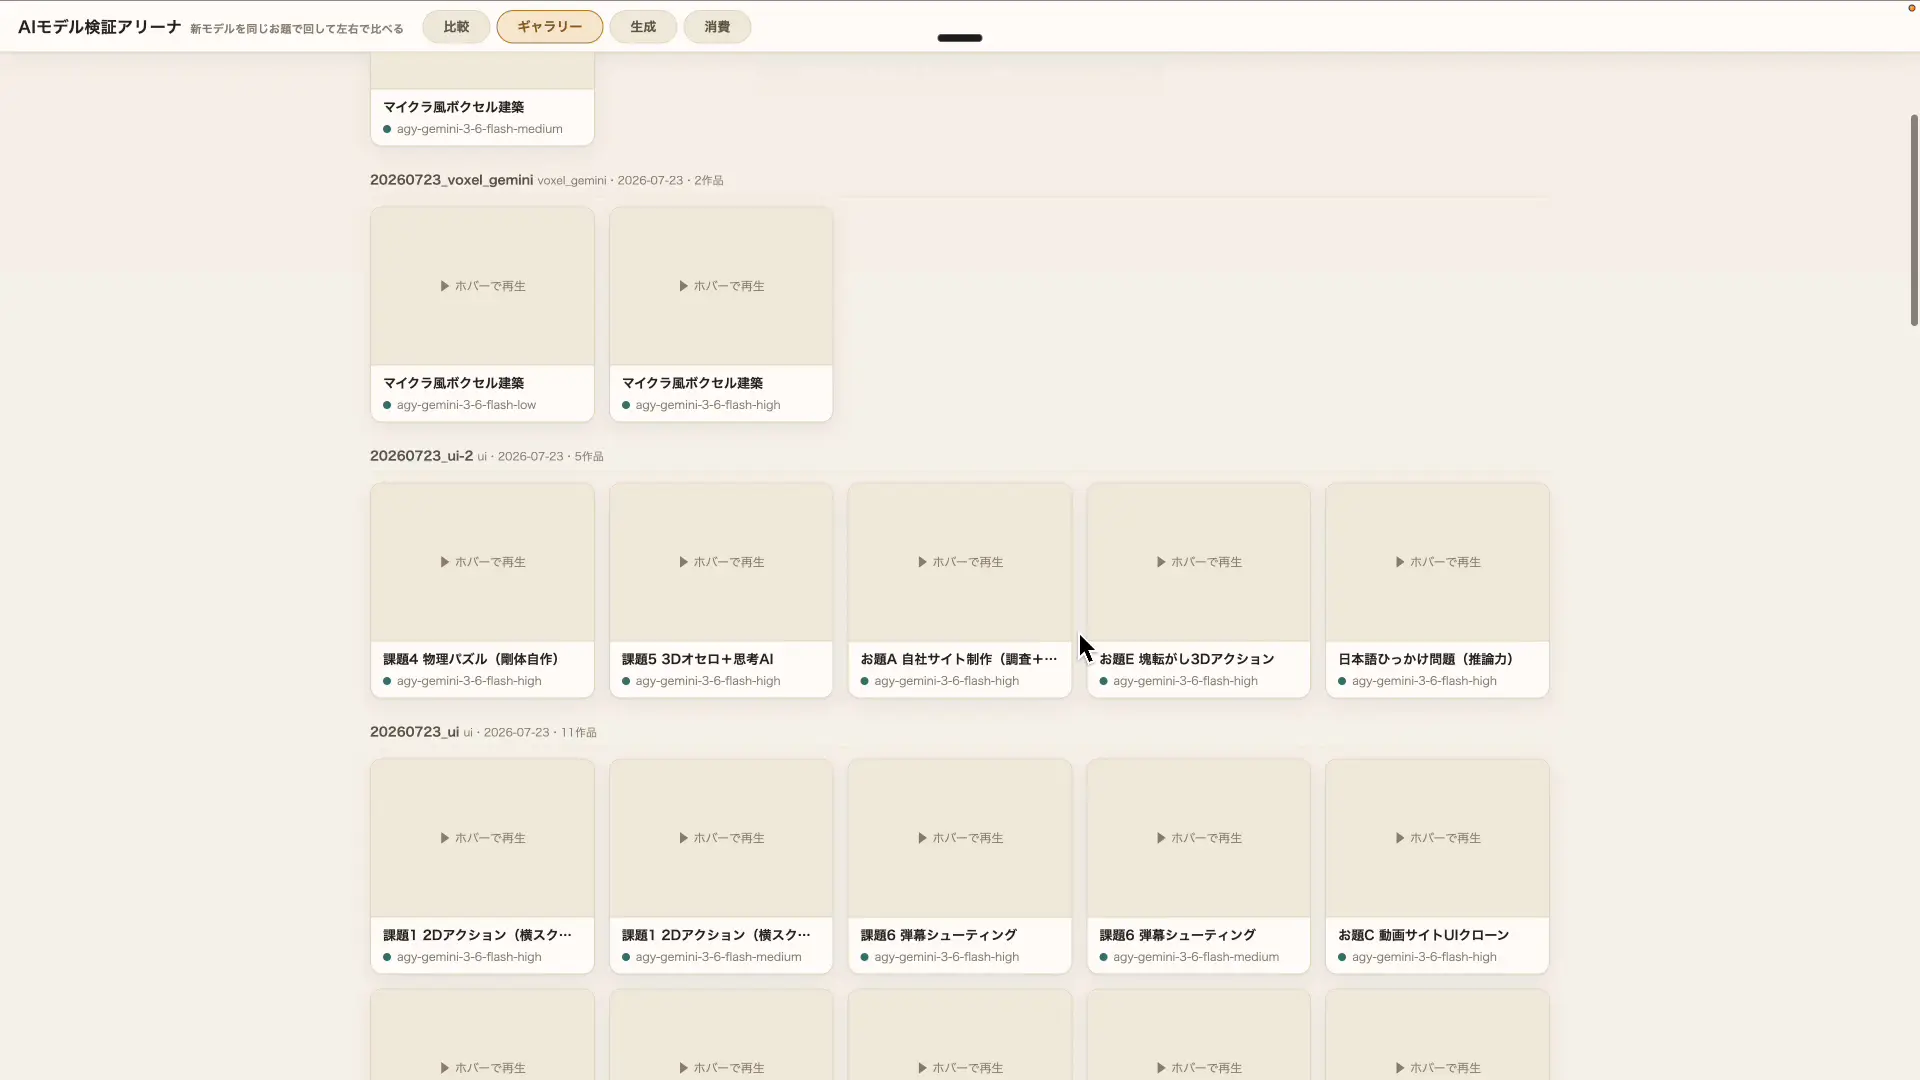This screenshot has width=1920, height=1080.
Task: Click play icon on flash-low voxel card
Action: point(445,286)
